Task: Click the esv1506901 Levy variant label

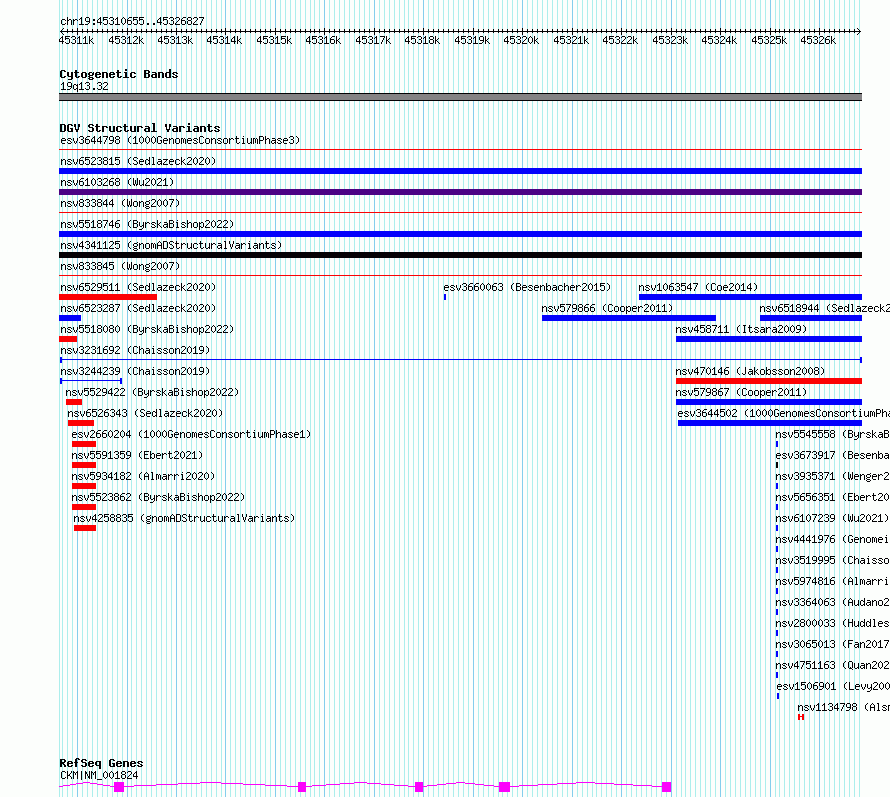Action: coord(833,686)
